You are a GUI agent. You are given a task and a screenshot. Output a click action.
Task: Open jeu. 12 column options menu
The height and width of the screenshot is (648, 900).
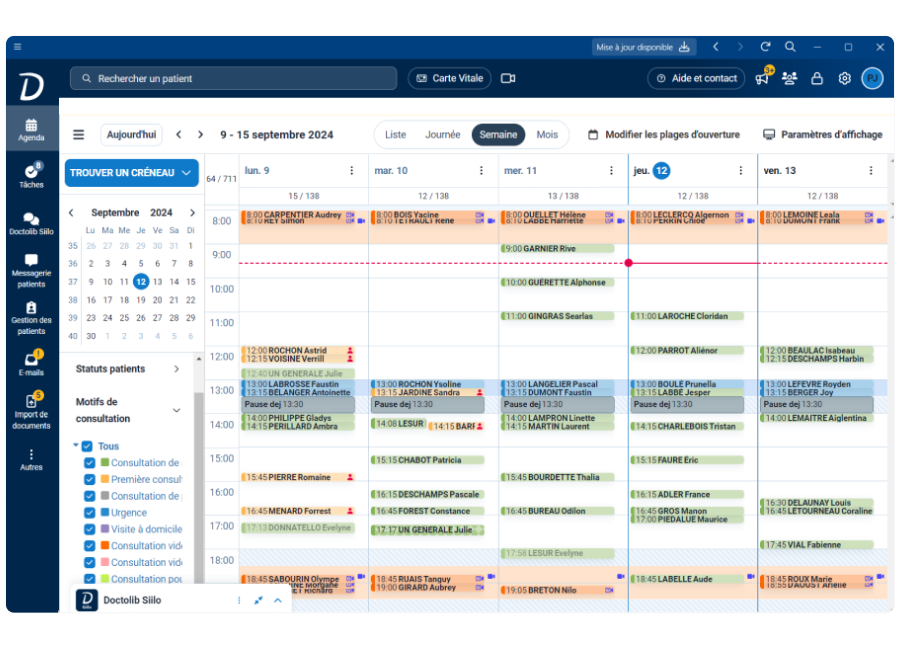741,170
